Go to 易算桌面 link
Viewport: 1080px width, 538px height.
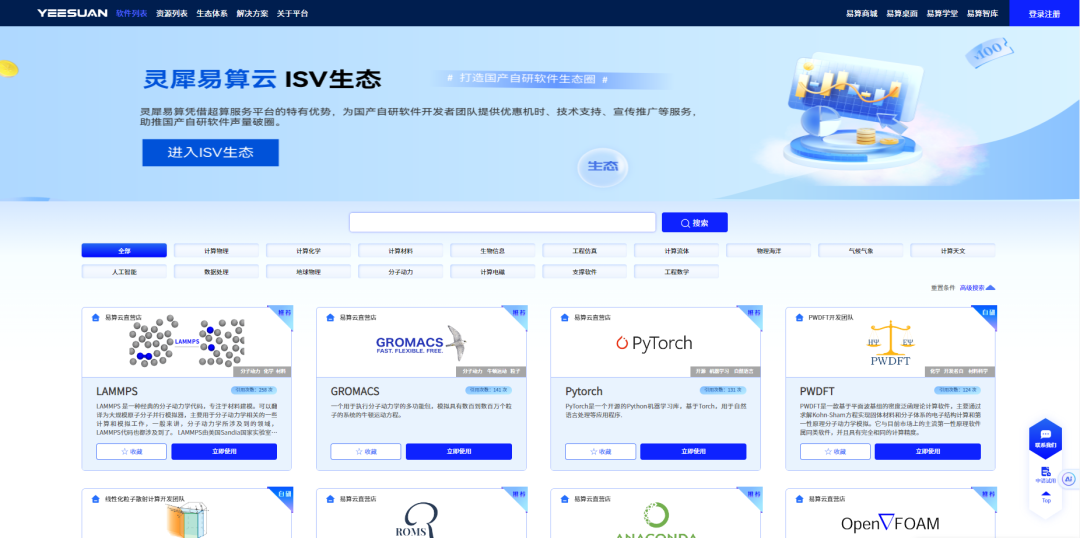click(902, 13)
